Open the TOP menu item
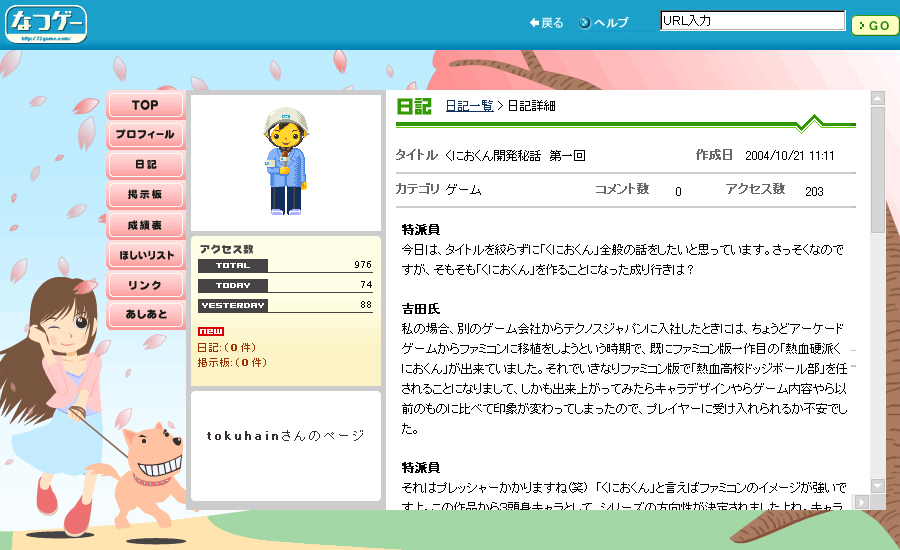The image size is (900, 550). click(145, 105)
